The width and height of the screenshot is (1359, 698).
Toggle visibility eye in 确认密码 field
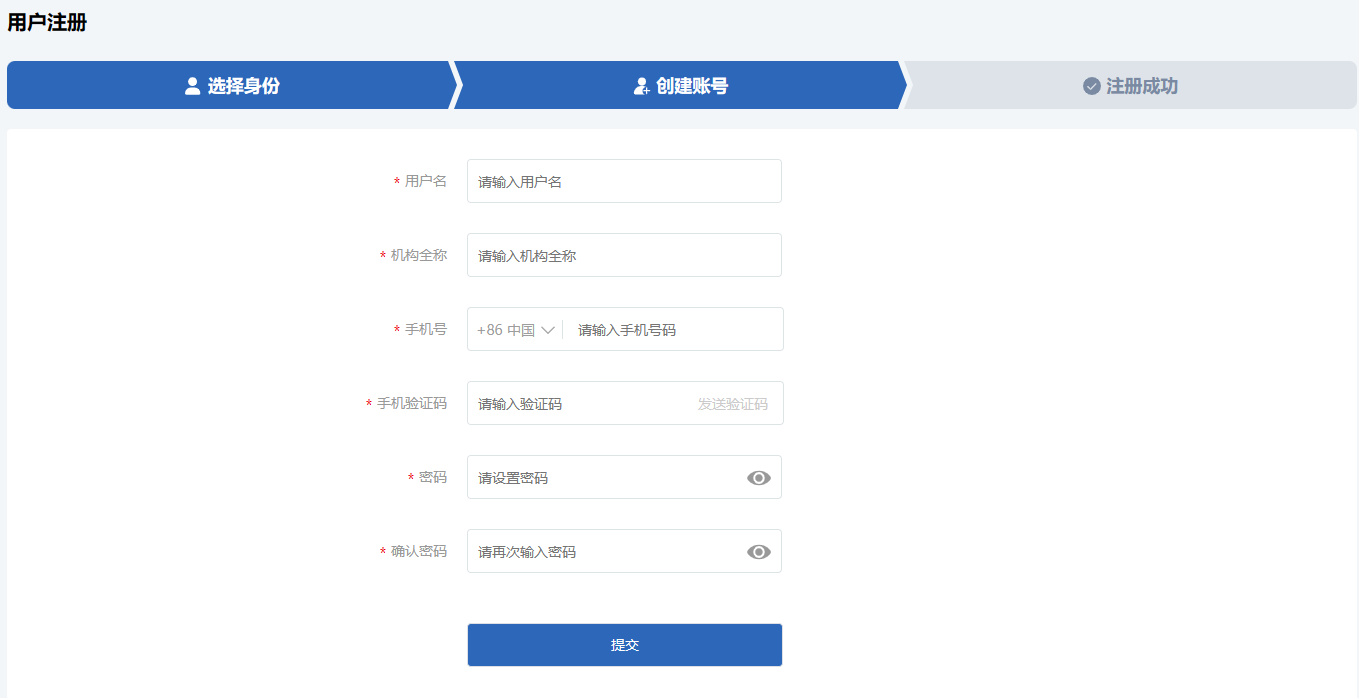point(759,552)
